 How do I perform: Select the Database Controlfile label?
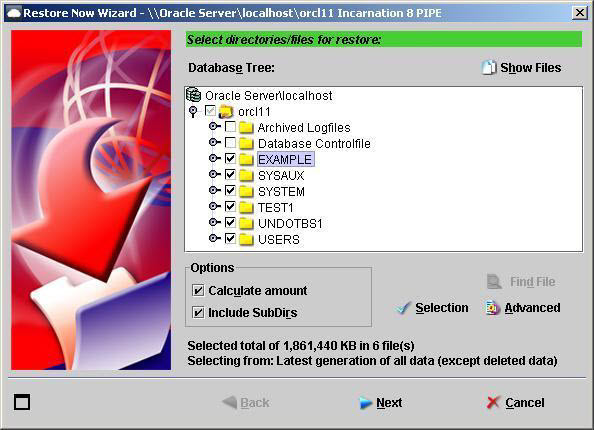coord(314,144)
